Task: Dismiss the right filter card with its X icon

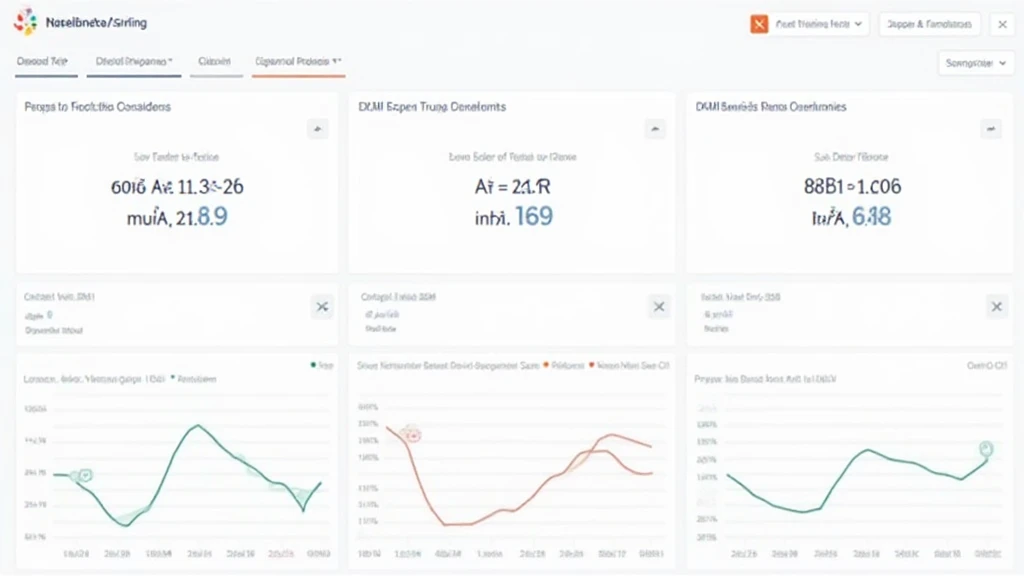Action: 995,307
